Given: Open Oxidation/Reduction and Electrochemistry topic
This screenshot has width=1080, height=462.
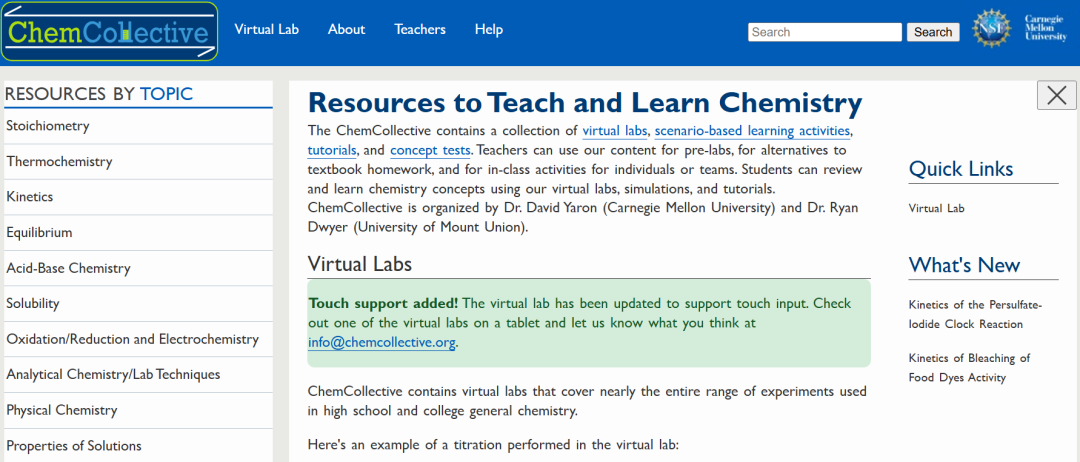Looking at the screenshot, I should [132, 339].
